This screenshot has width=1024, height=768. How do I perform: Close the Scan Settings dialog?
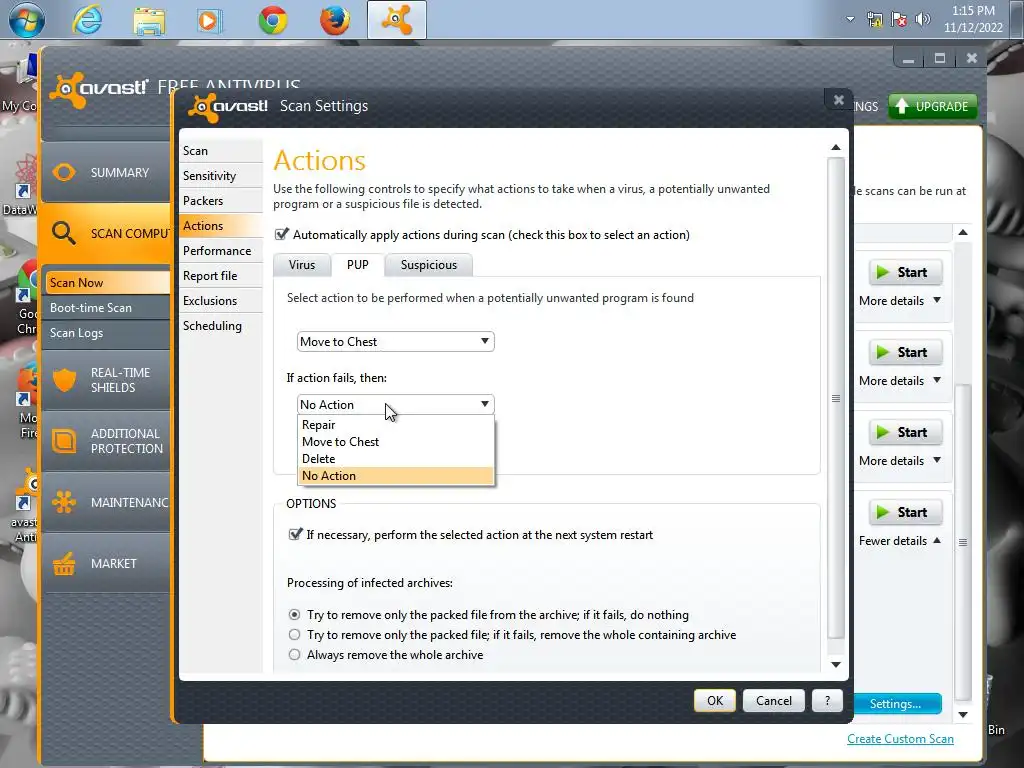pyautogui.click(x=839, y=100)
